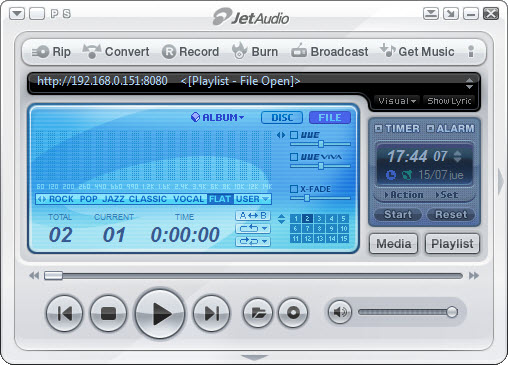Toggle the first BBE checkbox
Image resolution: width=508 pixels, height=365 pixels.
pos(294,135)
